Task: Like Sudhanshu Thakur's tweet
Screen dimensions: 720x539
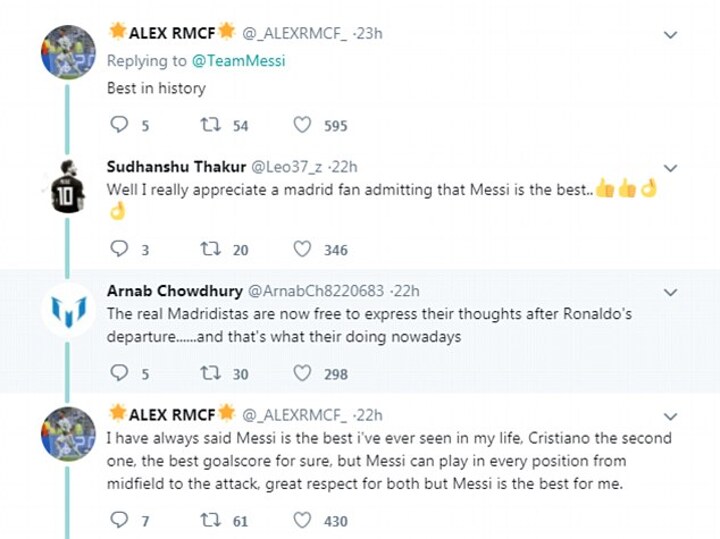Action: (302, 249)
